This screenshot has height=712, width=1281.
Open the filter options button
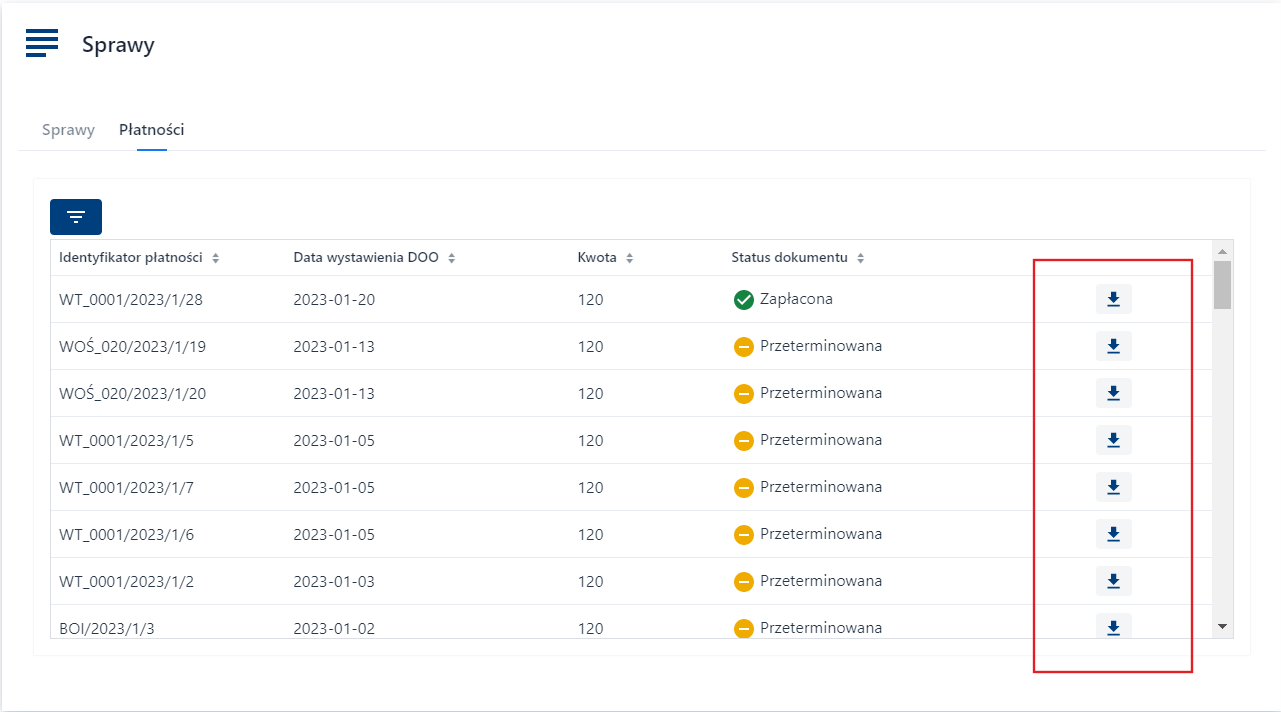tap(76, 217)
